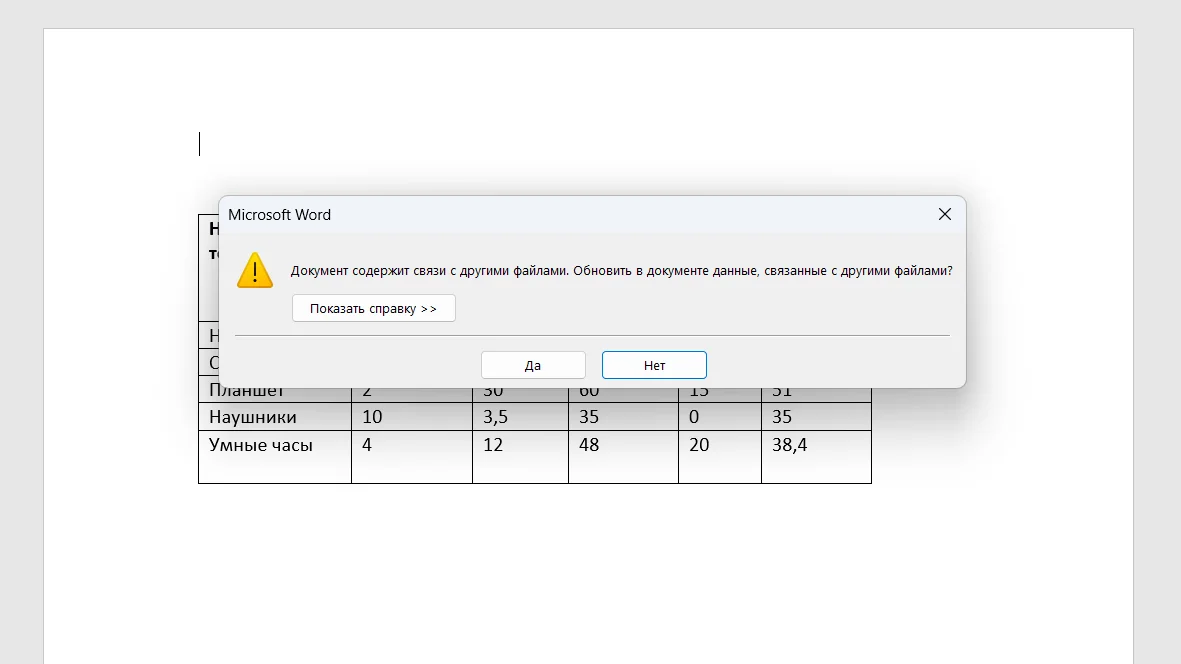The width and height of the screenshot is (1181, 664).
Task: Select the Умные часы table cell
Action: pyautogui.click(x=261, y=446)
